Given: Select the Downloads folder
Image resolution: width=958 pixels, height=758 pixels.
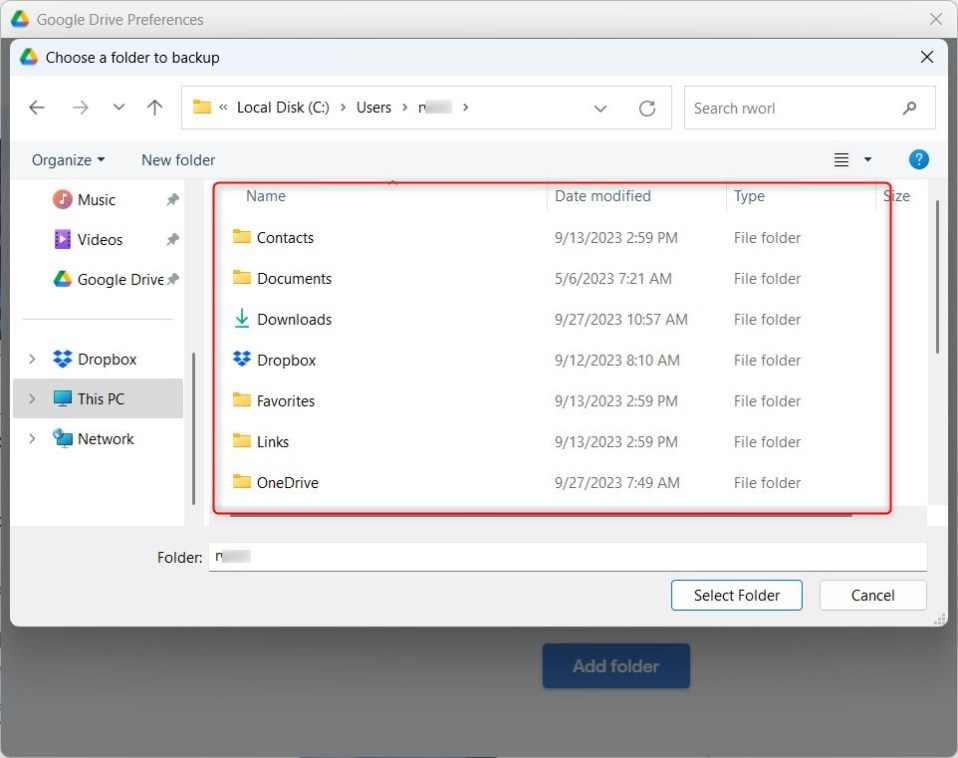Looking at the screenshot, I should point(294,319).
